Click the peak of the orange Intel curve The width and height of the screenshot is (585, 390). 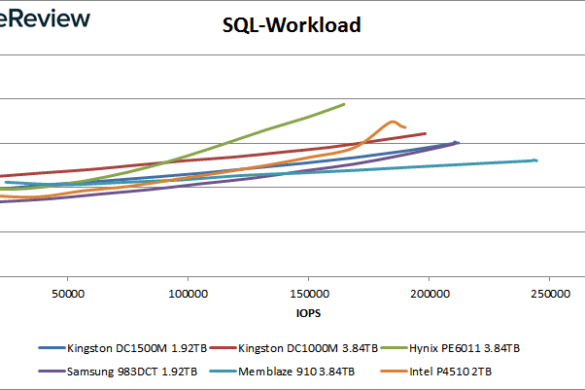pyautogui.click(x=392, y=121)
